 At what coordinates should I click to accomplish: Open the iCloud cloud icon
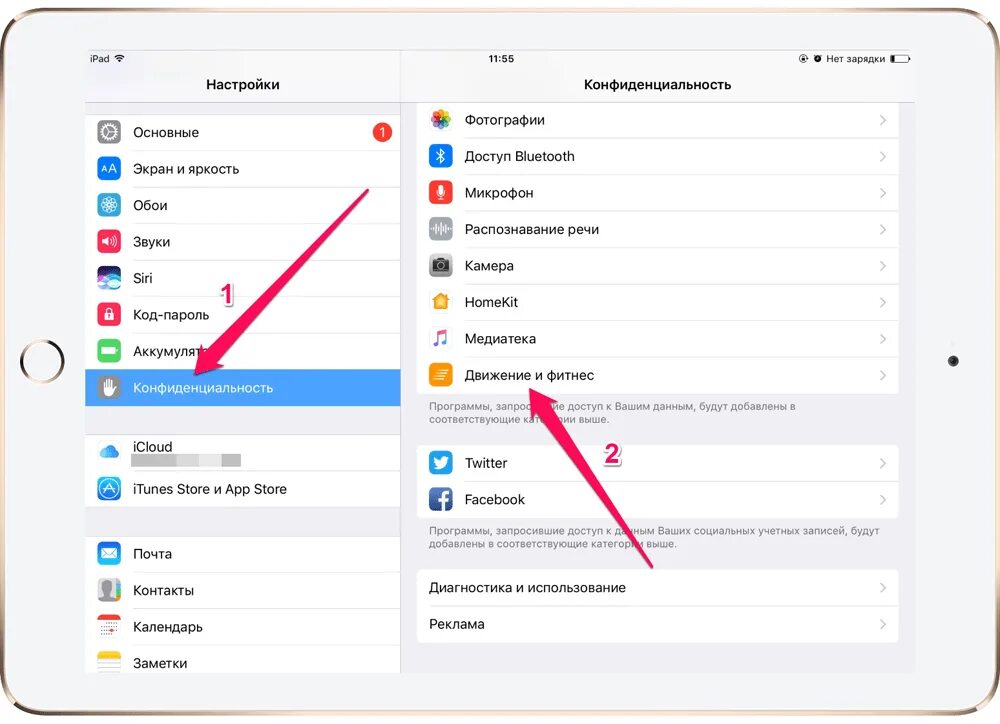click(x=109, y=452)
